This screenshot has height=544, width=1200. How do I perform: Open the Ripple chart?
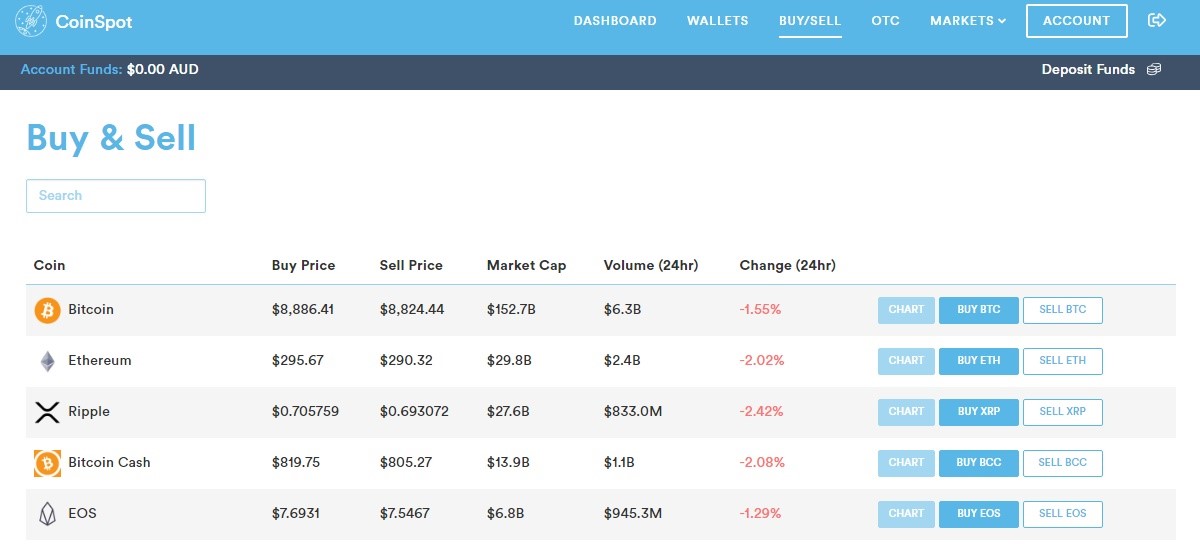(x=906, y=412)
